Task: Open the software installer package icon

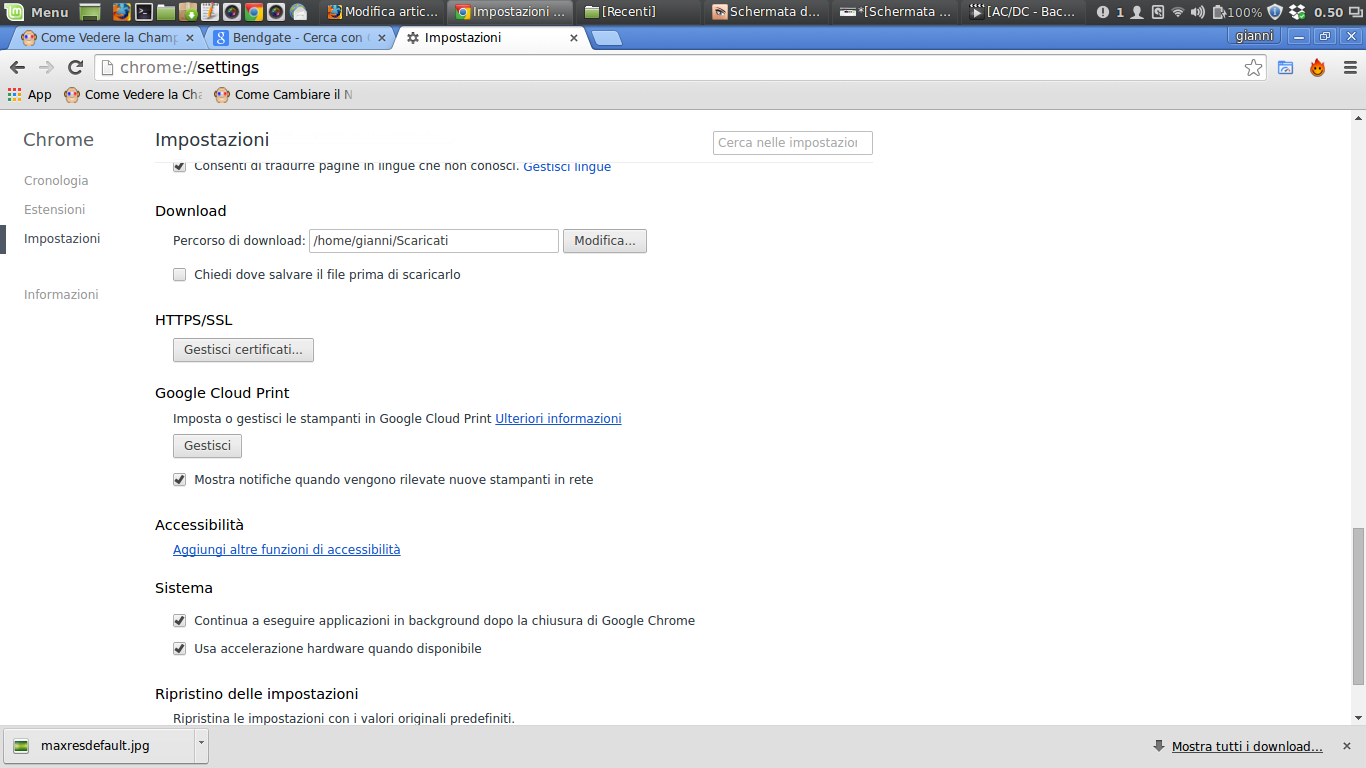Action: click(x=188, y=12)
